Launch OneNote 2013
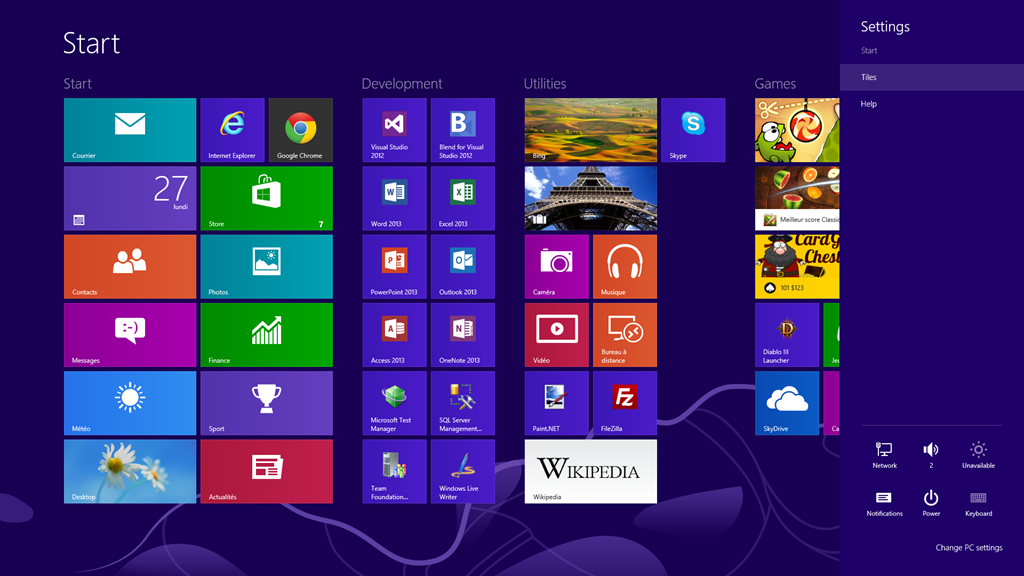 (462, 335)
